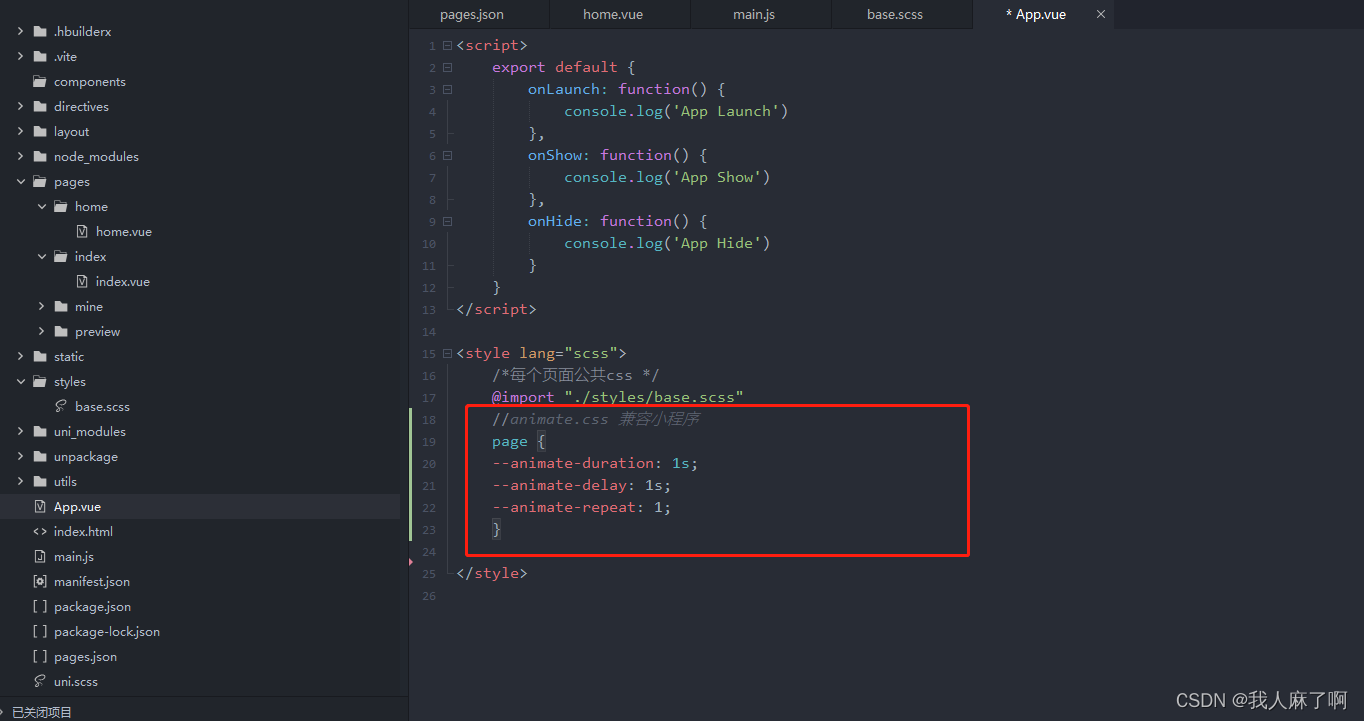The height and width of the screenshot is (721, 1364).
Task: Click line number 17 in gutter
Action: [x=429, y=398]
